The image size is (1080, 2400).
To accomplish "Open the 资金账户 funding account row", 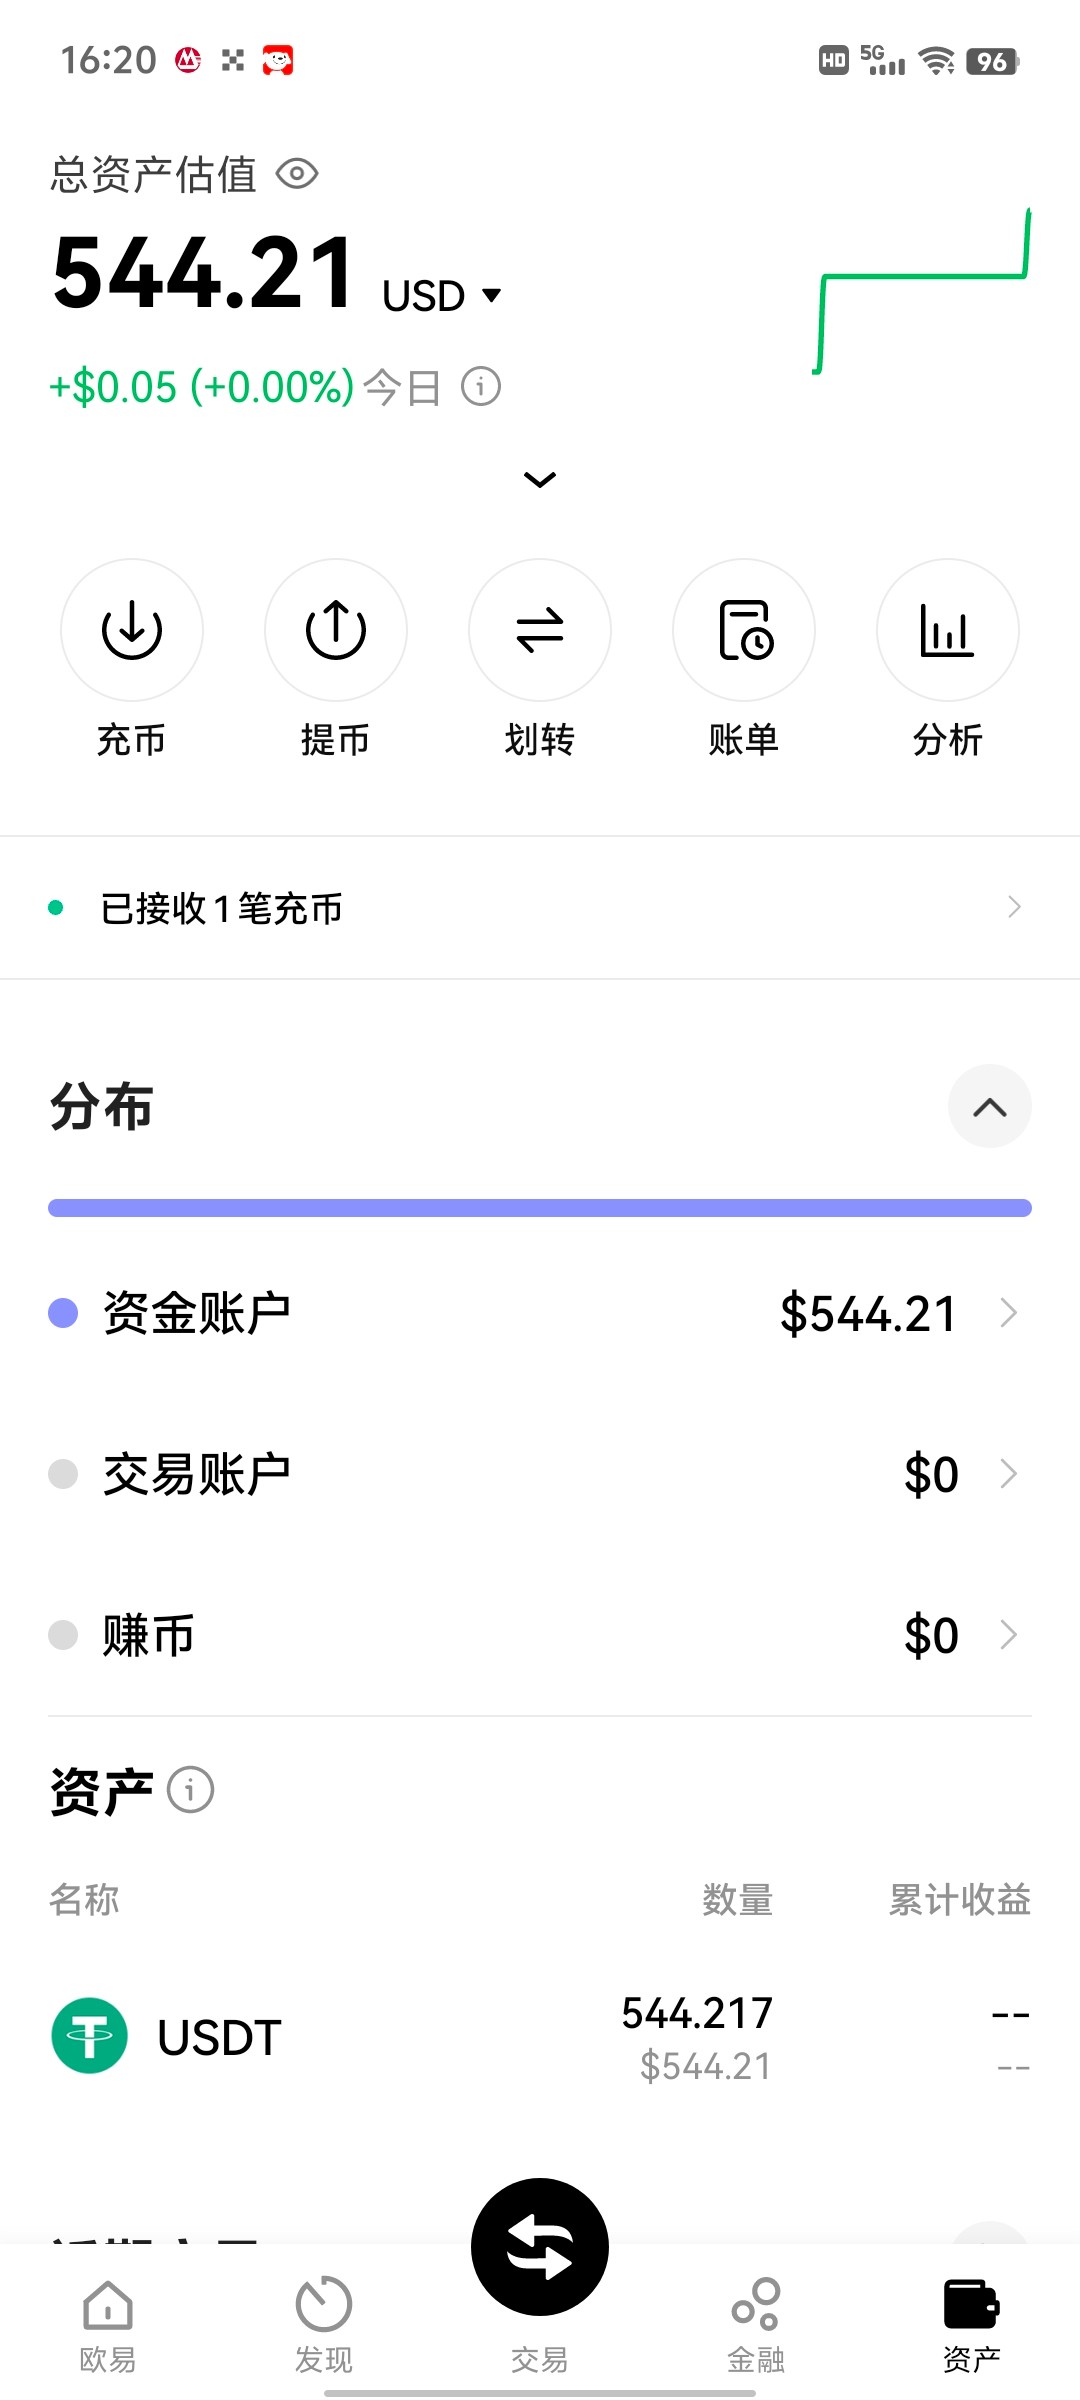I will tap(540, 1313).
